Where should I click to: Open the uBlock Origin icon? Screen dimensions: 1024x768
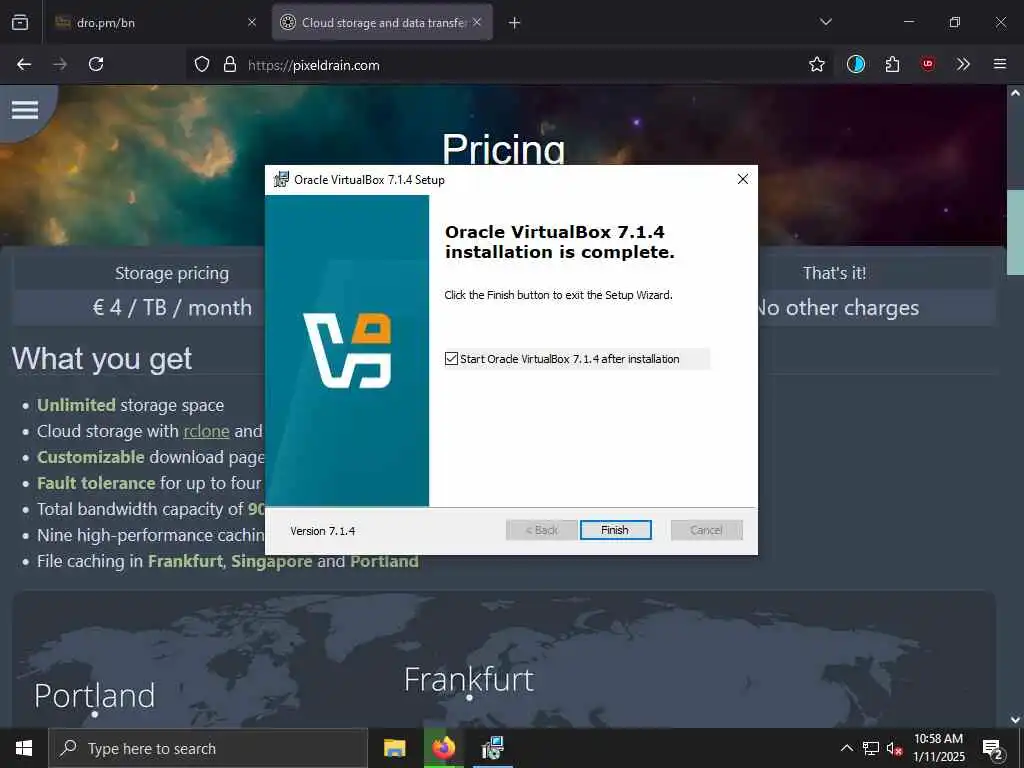pyautogui.click(x=928, y=64)
